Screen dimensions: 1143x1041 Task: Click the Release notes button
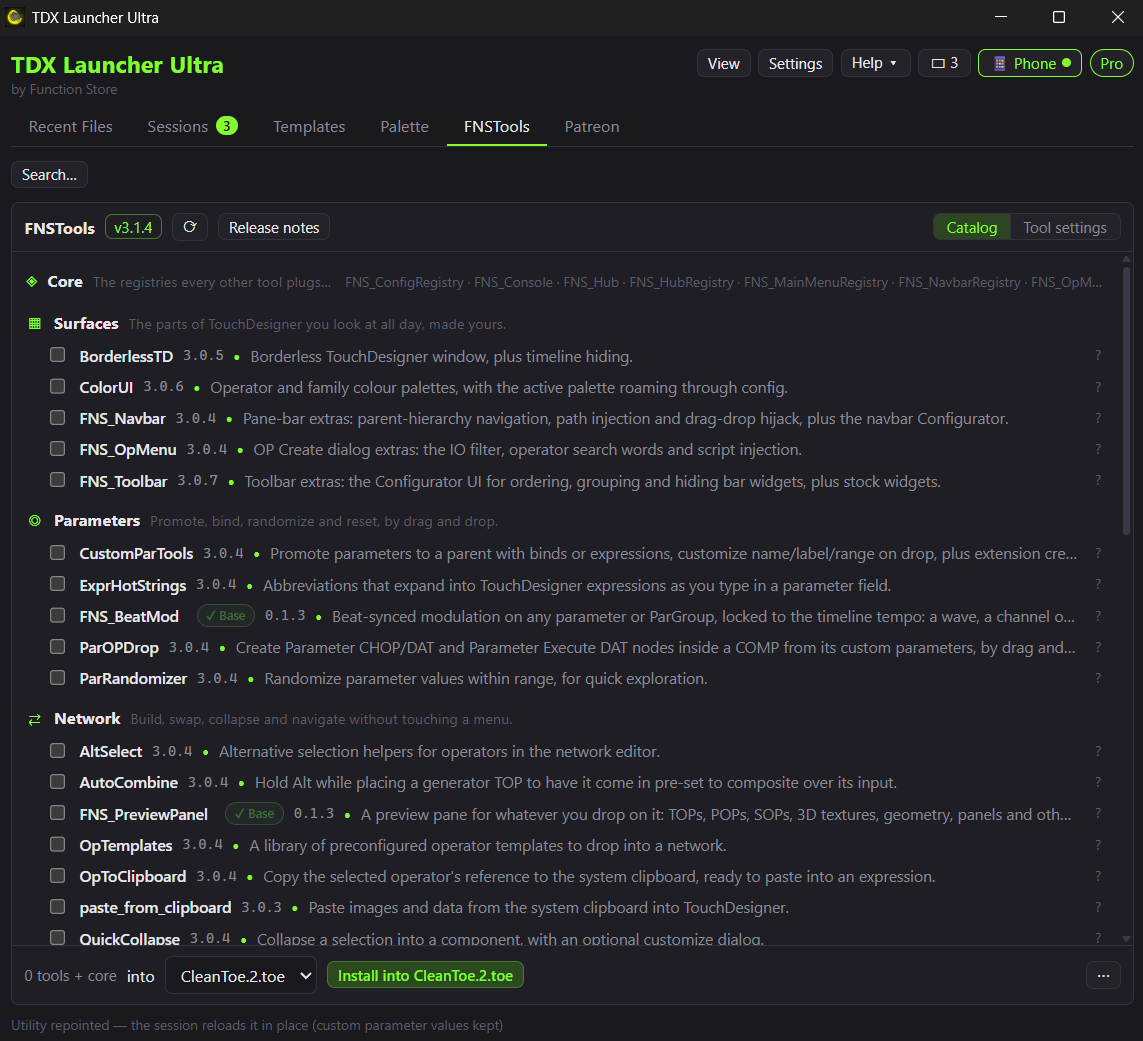click(x=274, y=227)
